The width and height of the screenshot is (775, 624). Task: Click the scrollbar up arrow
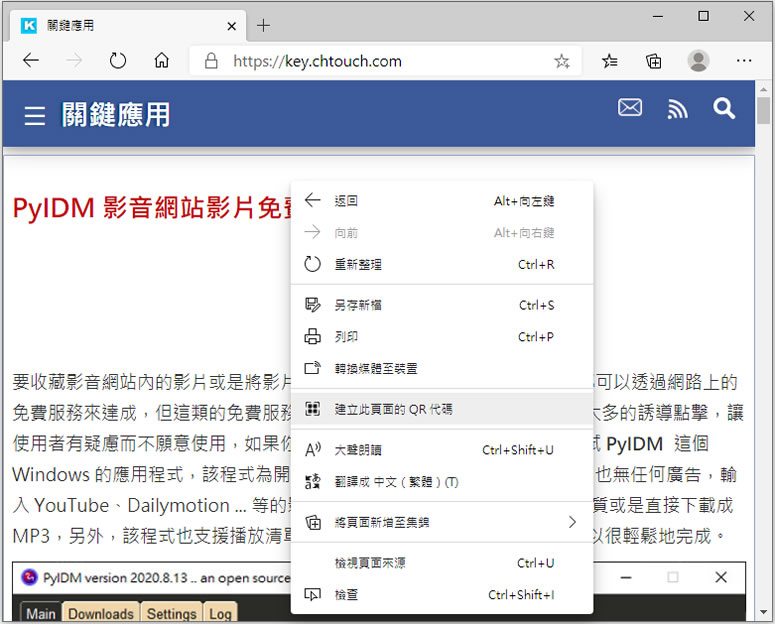click(x=764, y=89)
